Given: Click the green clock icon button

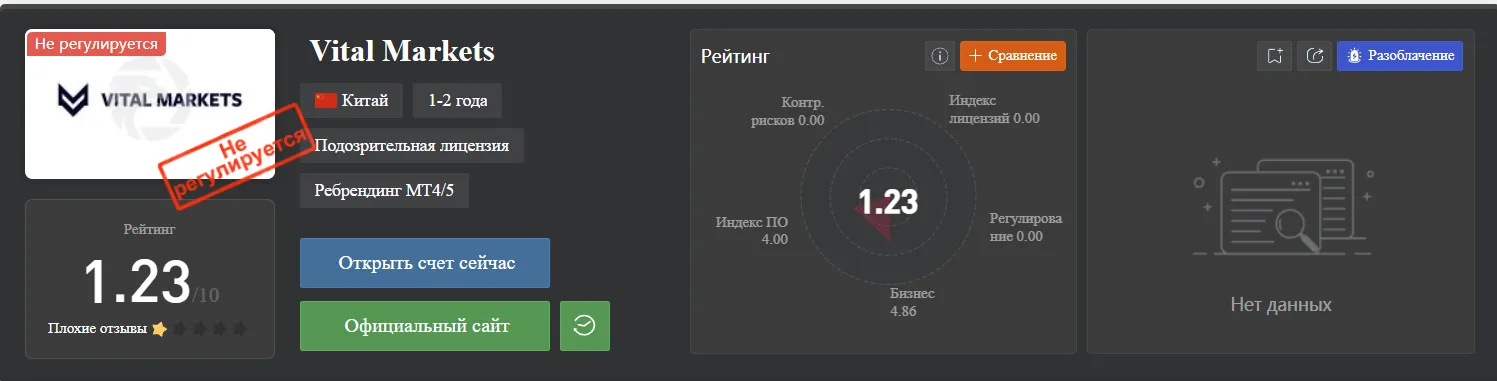Looking at the screenshot, I should click(x=585, y=326).
